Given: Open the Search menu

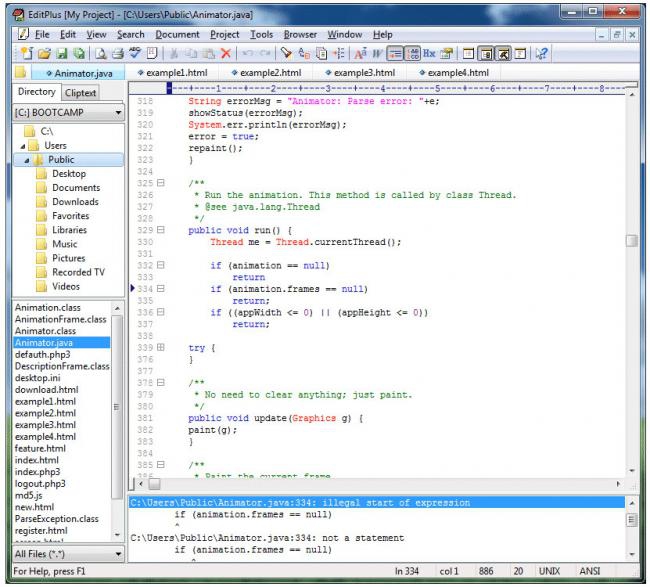Looking at the screenshot, I should [x=131, y=34].
